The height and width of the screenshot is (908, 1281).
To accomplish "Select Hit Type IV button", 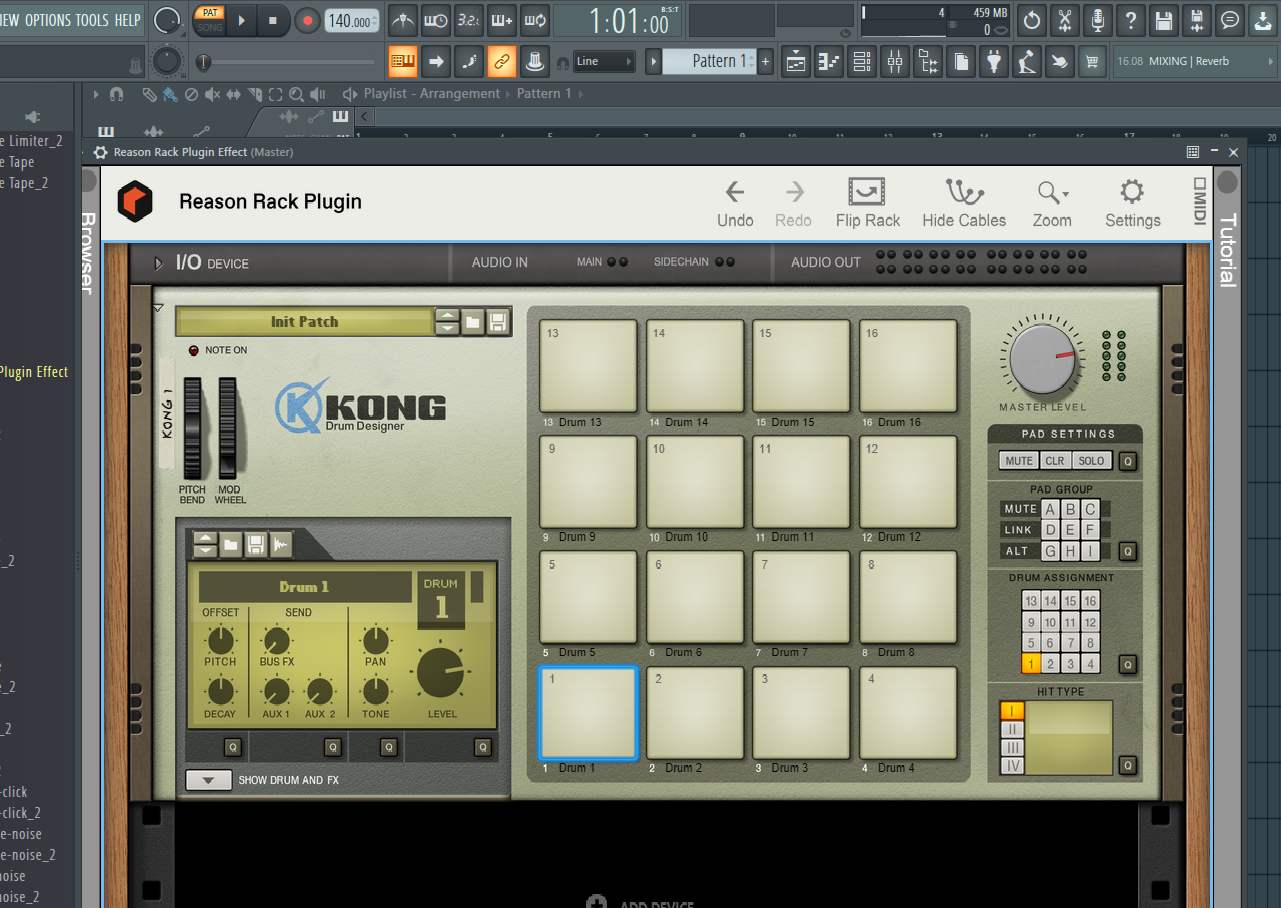I will coord(1012,766).
